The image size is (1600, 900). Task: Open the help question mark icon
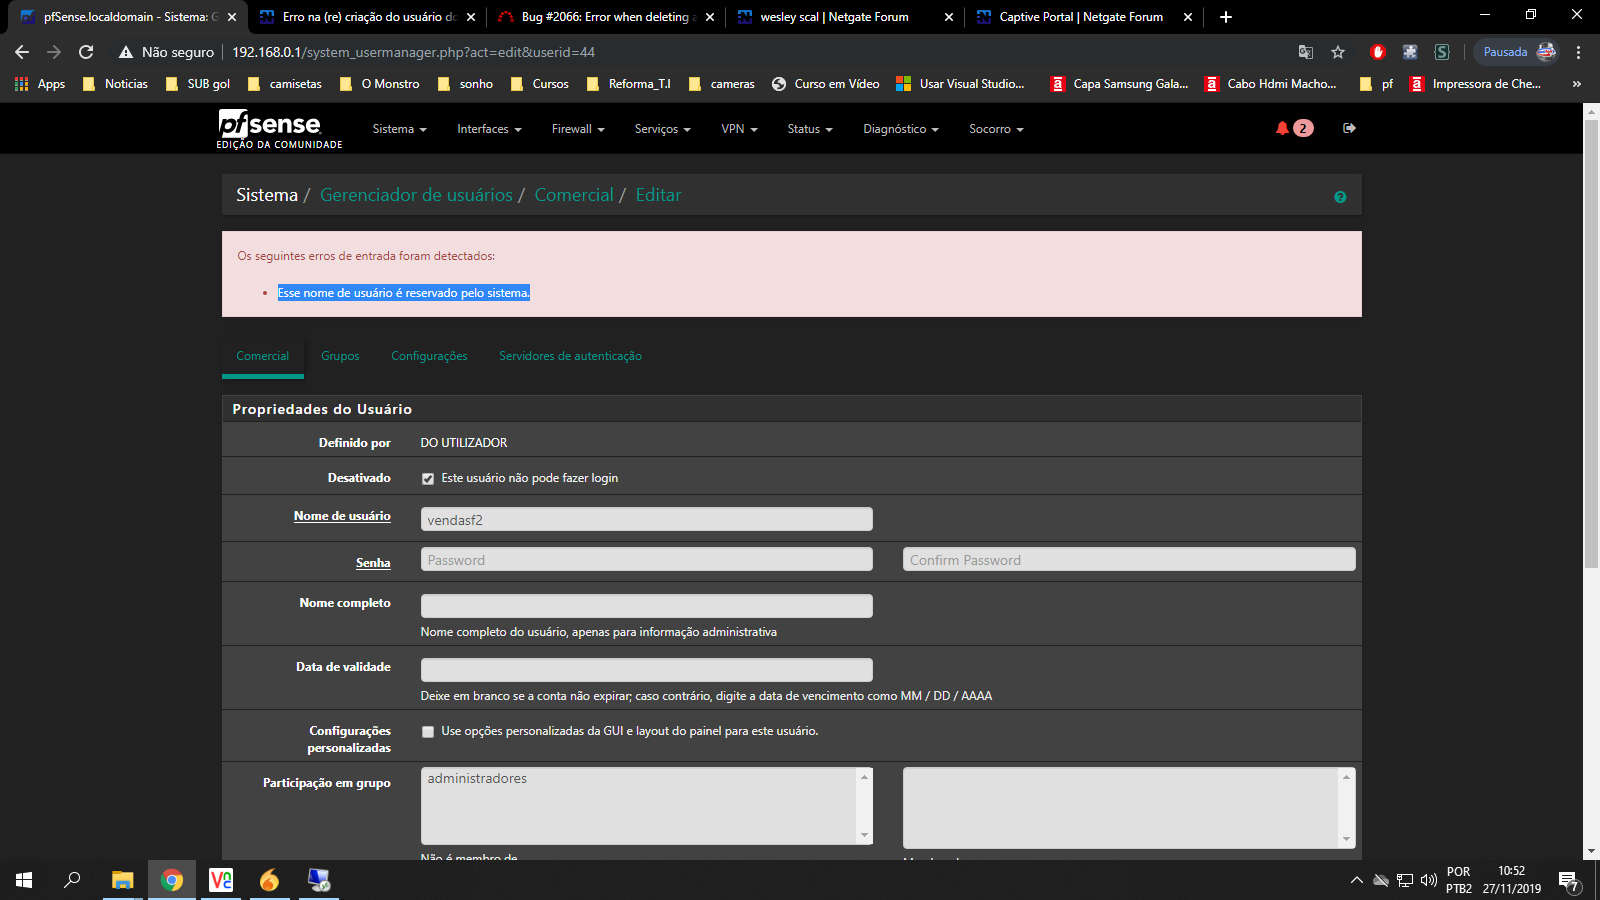(x=1340, y=197)
